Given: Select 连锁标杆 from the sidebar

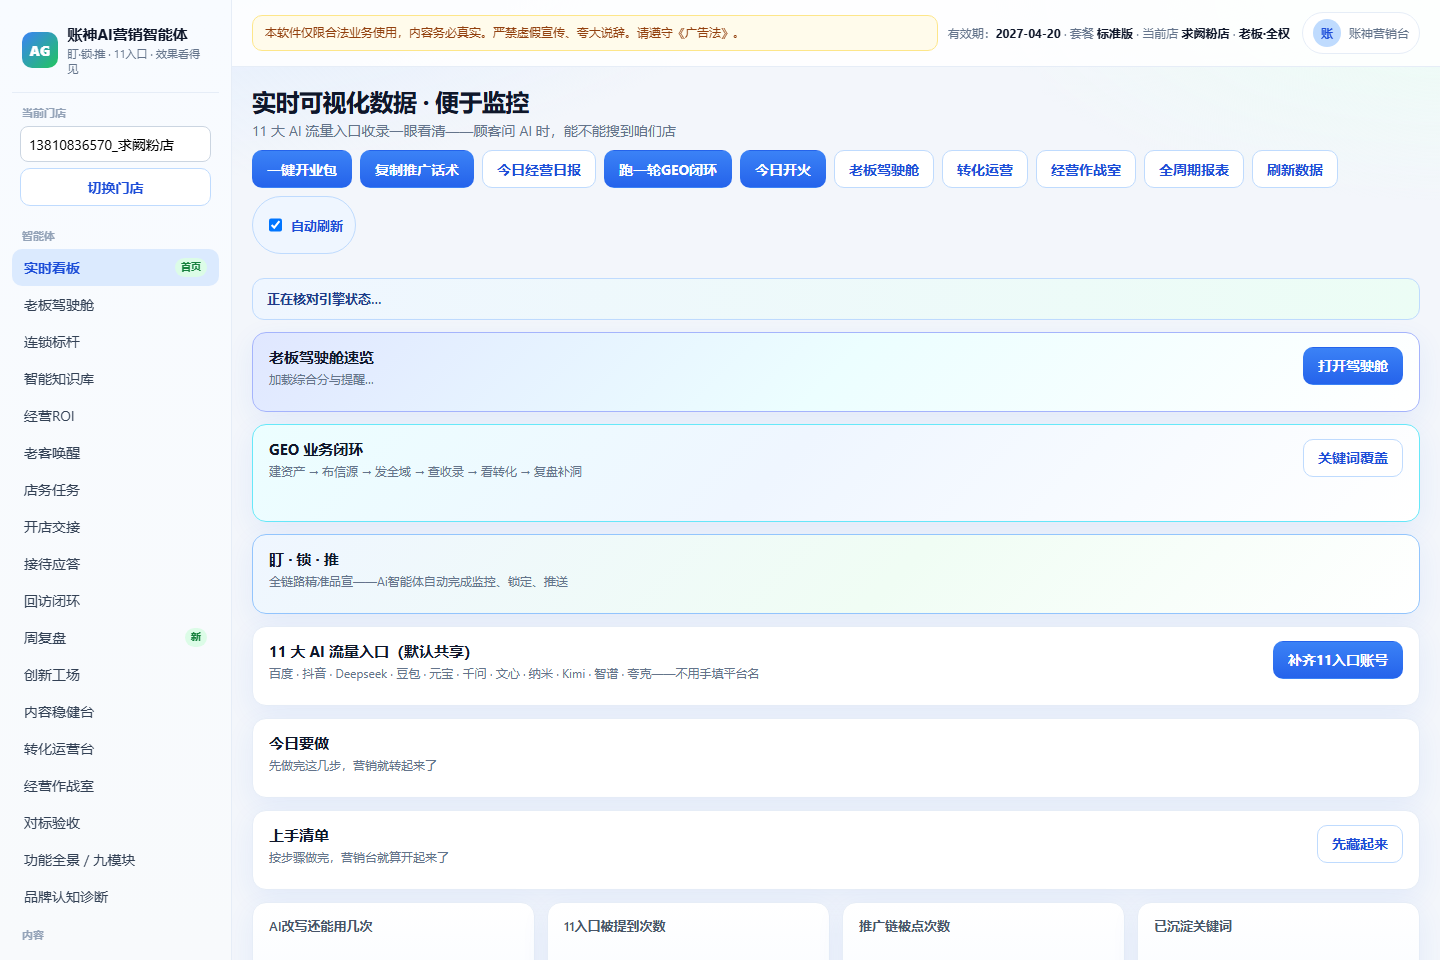Looking at the screenshot, I should (x=115, y=342).
